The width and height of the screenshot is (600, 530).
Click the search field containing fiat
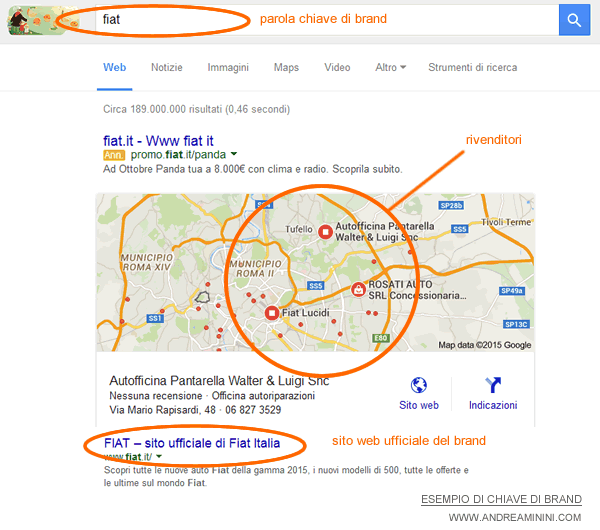click(327, 20)
